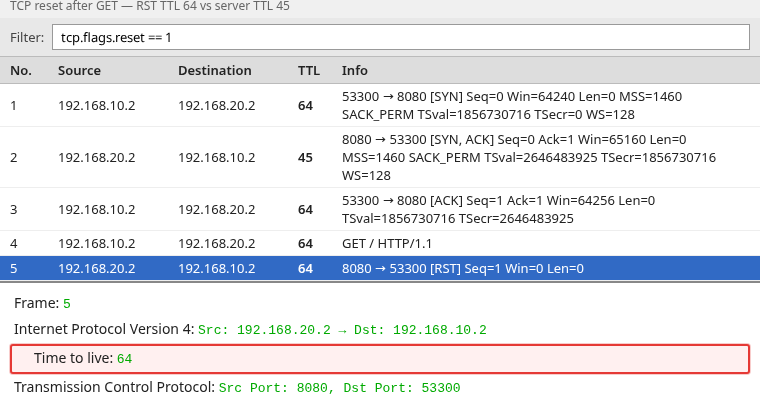Click the Time to live: 64 field
The width and height of the screenshot is (760, 408).
(x=380, y=359)
